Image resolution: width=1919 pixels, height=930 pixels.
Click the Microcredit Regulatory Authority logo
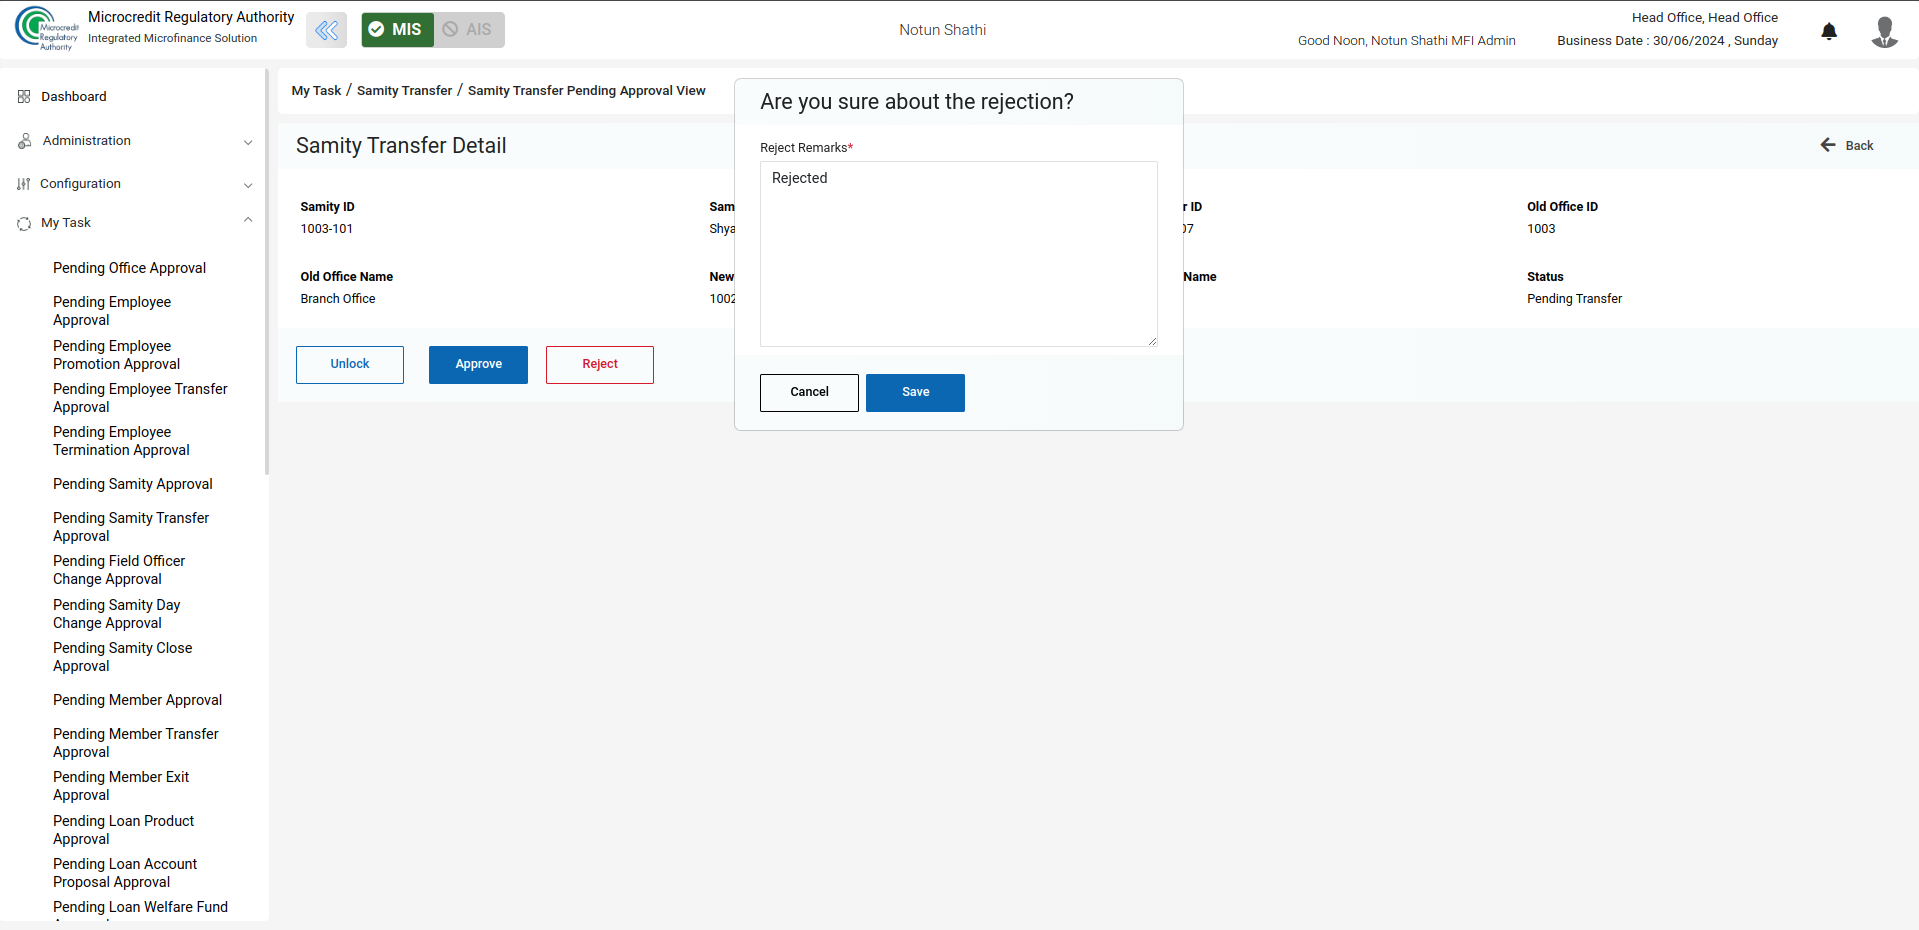(x=45, y=28)
